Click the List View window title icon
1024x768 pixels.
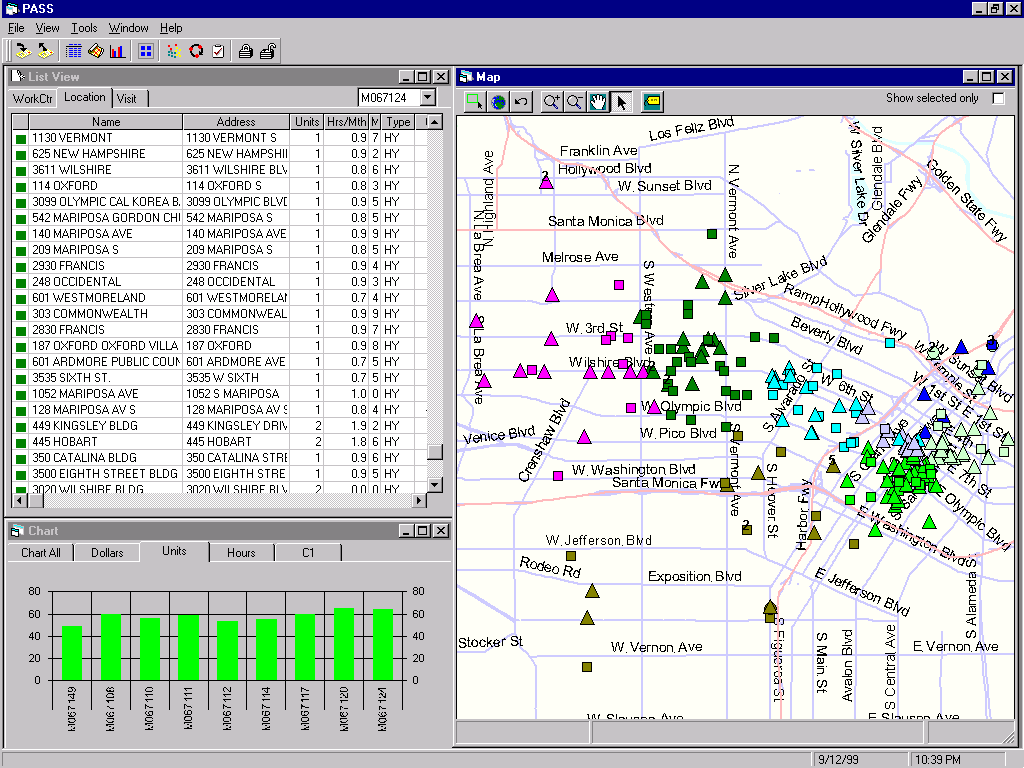click(x=18, y=76)
